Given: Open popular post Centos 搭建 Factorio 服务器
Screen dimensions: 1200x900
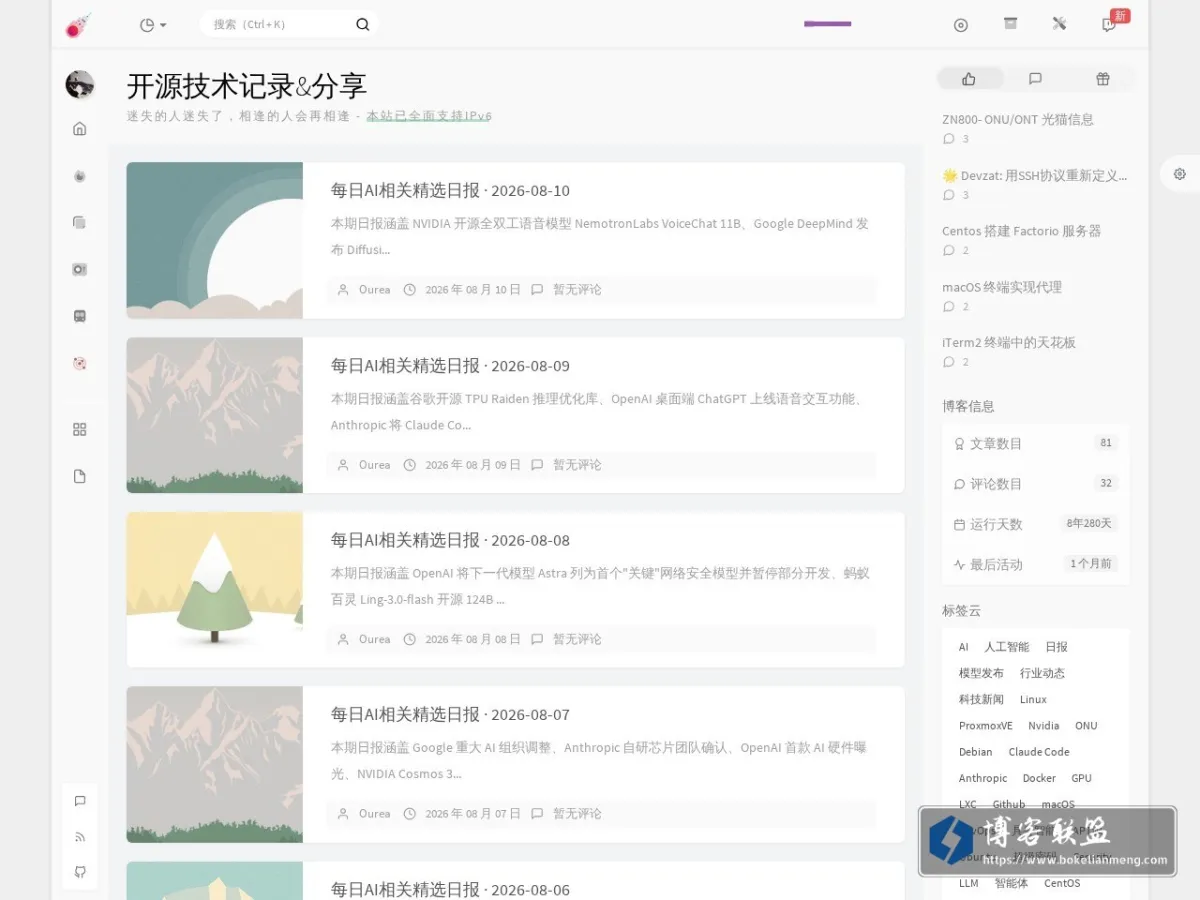Looking at the screenshot, I should coord(1021,231).
